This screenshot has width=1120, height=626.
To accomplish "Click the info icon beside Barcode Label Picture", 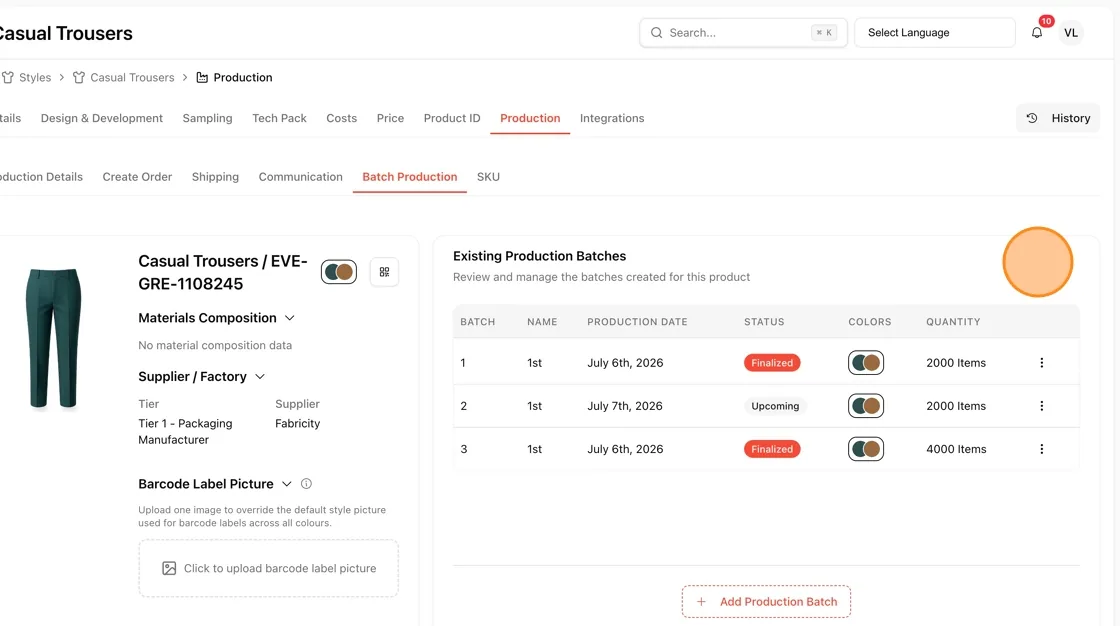I will 306,484.
